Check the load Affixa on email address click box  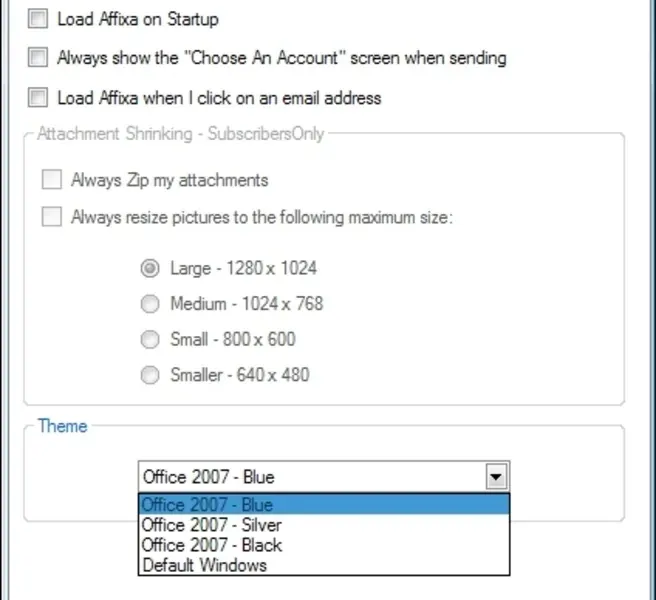pyautogui.click(x=38, y=97)
